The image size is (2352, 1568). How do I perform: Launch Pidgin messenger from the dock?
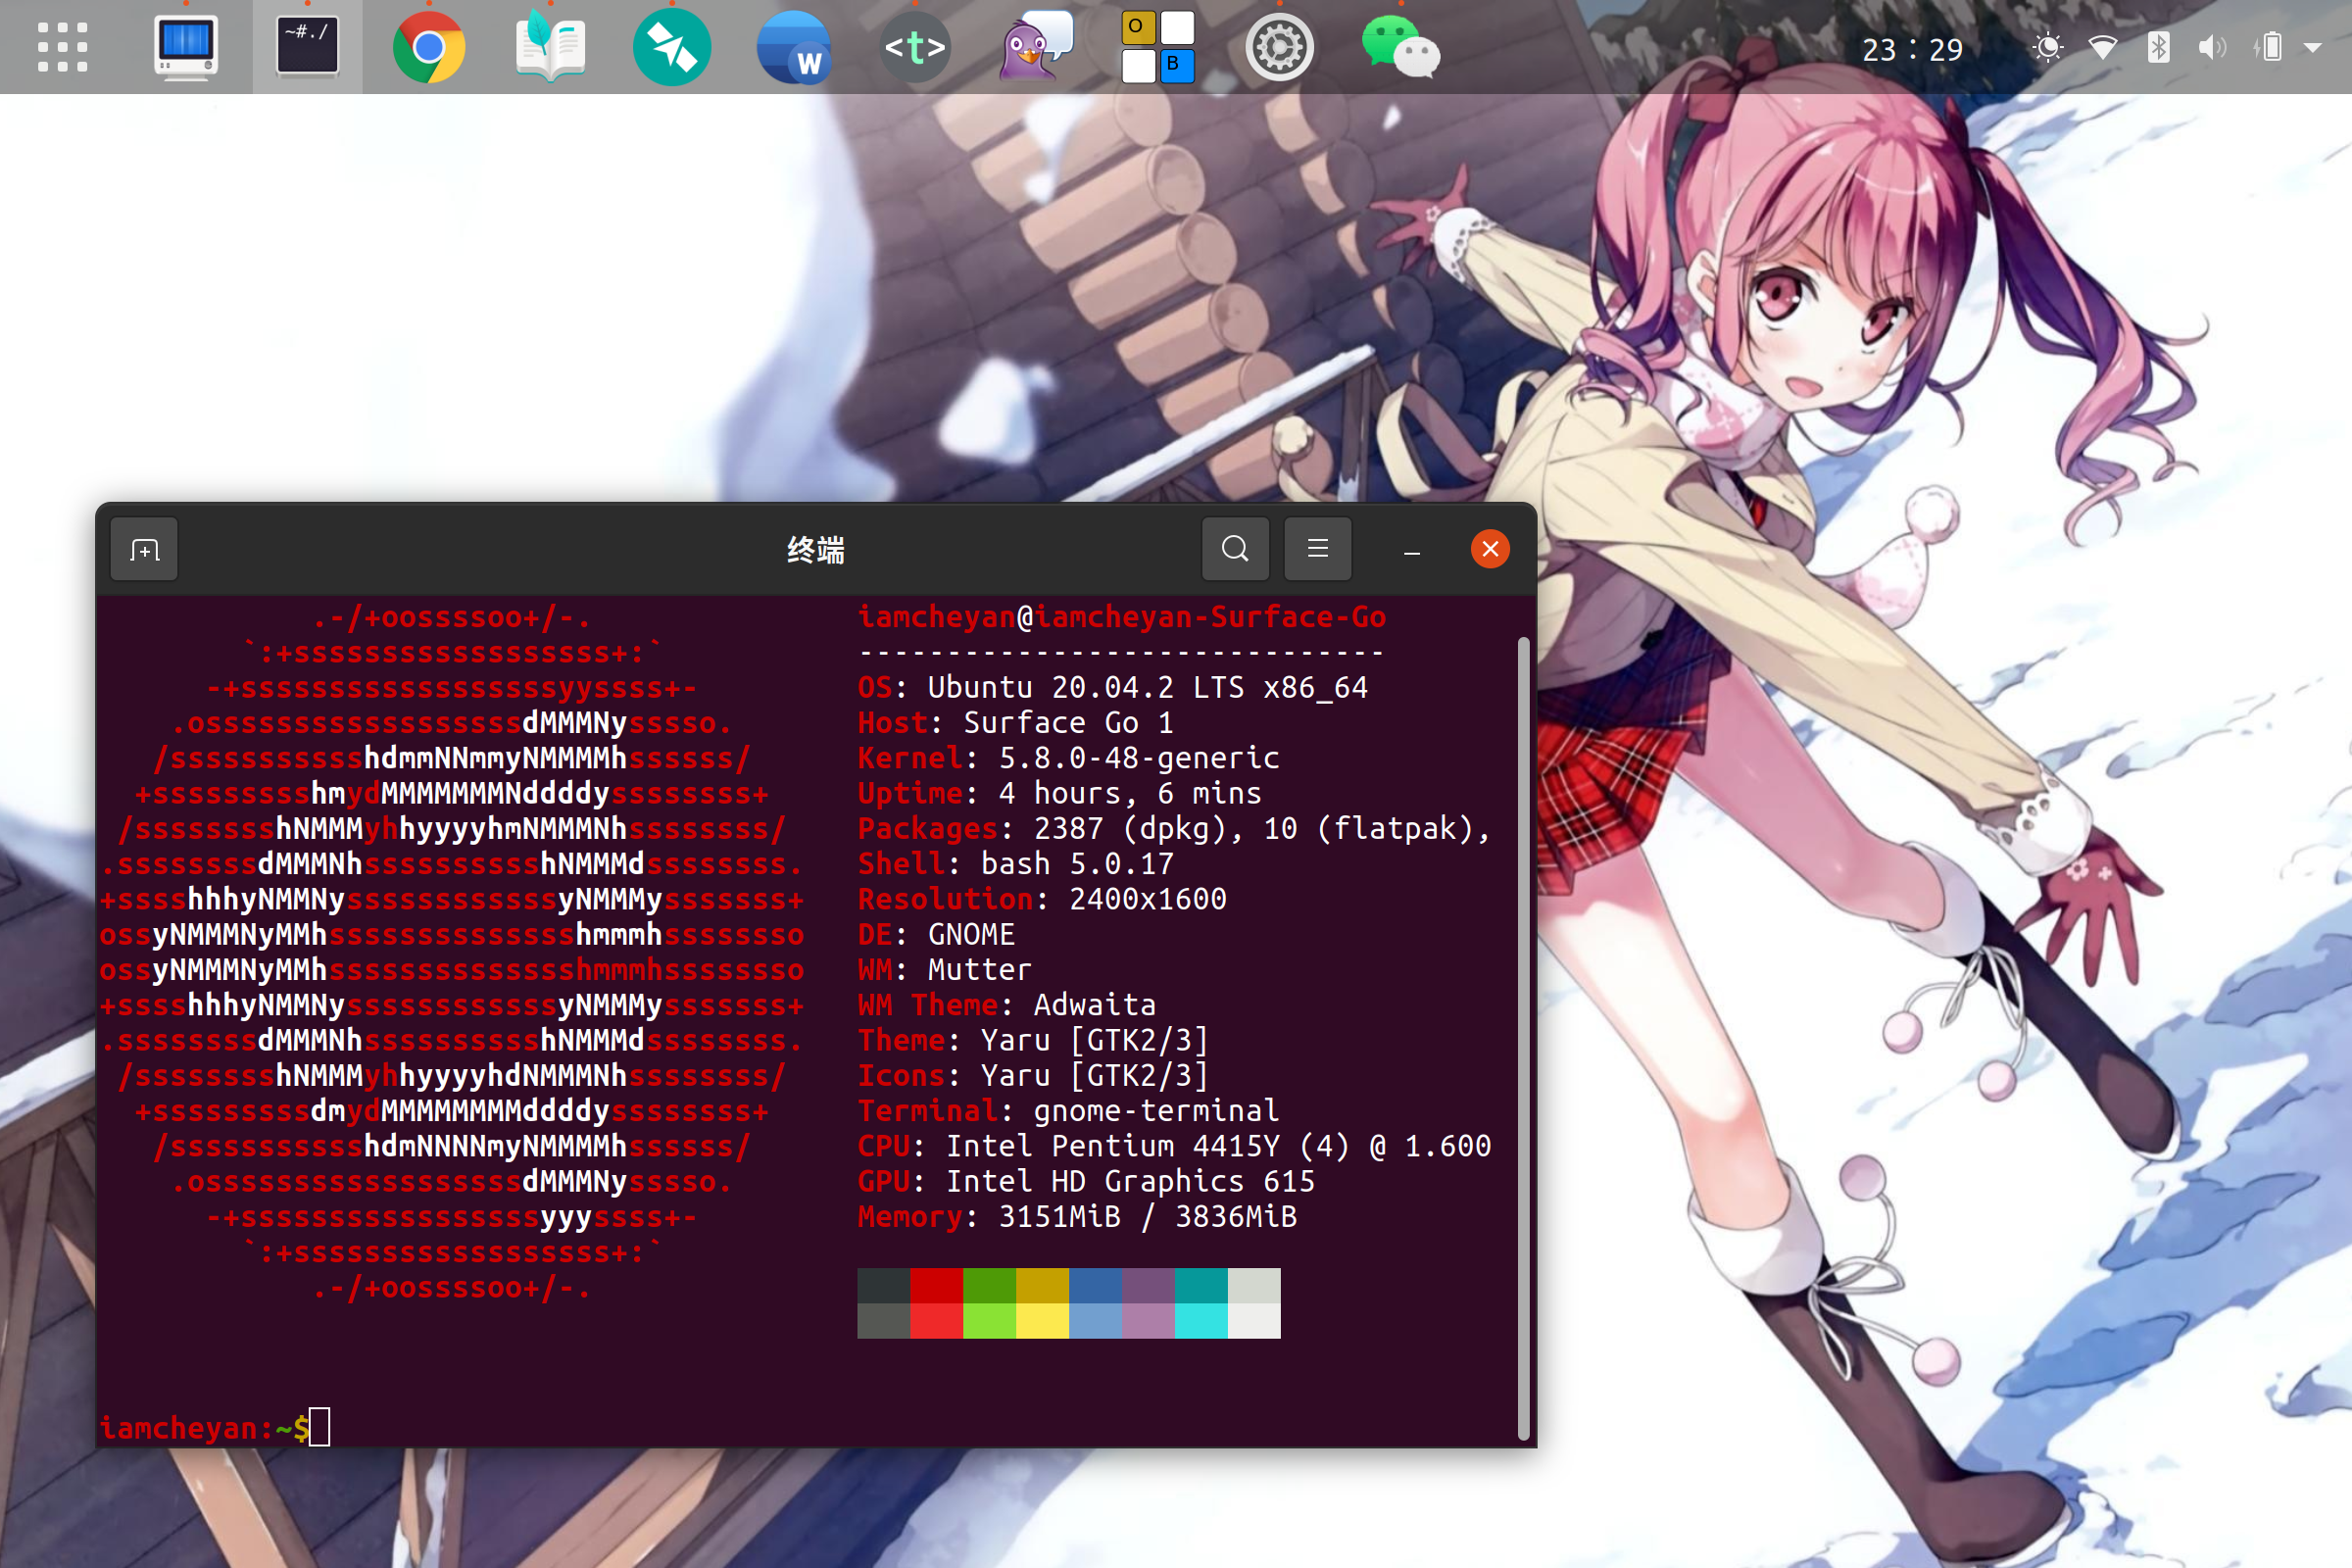coord(1036,47)
